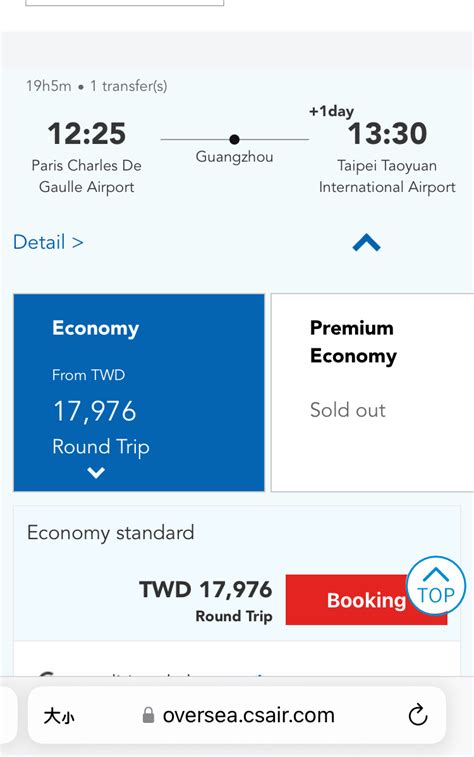Tap the Sold out label
This screenshot has height=757, width=474.
click(x=348, y=410)
